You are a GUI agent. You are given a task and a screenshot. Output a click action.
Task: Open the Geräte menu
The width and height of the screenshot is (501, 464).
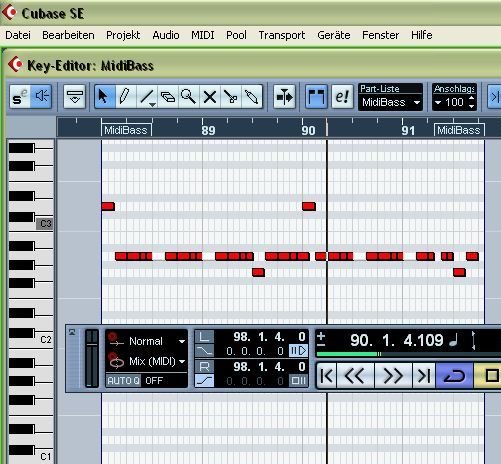pyautogui.click(x=334, y=35)
